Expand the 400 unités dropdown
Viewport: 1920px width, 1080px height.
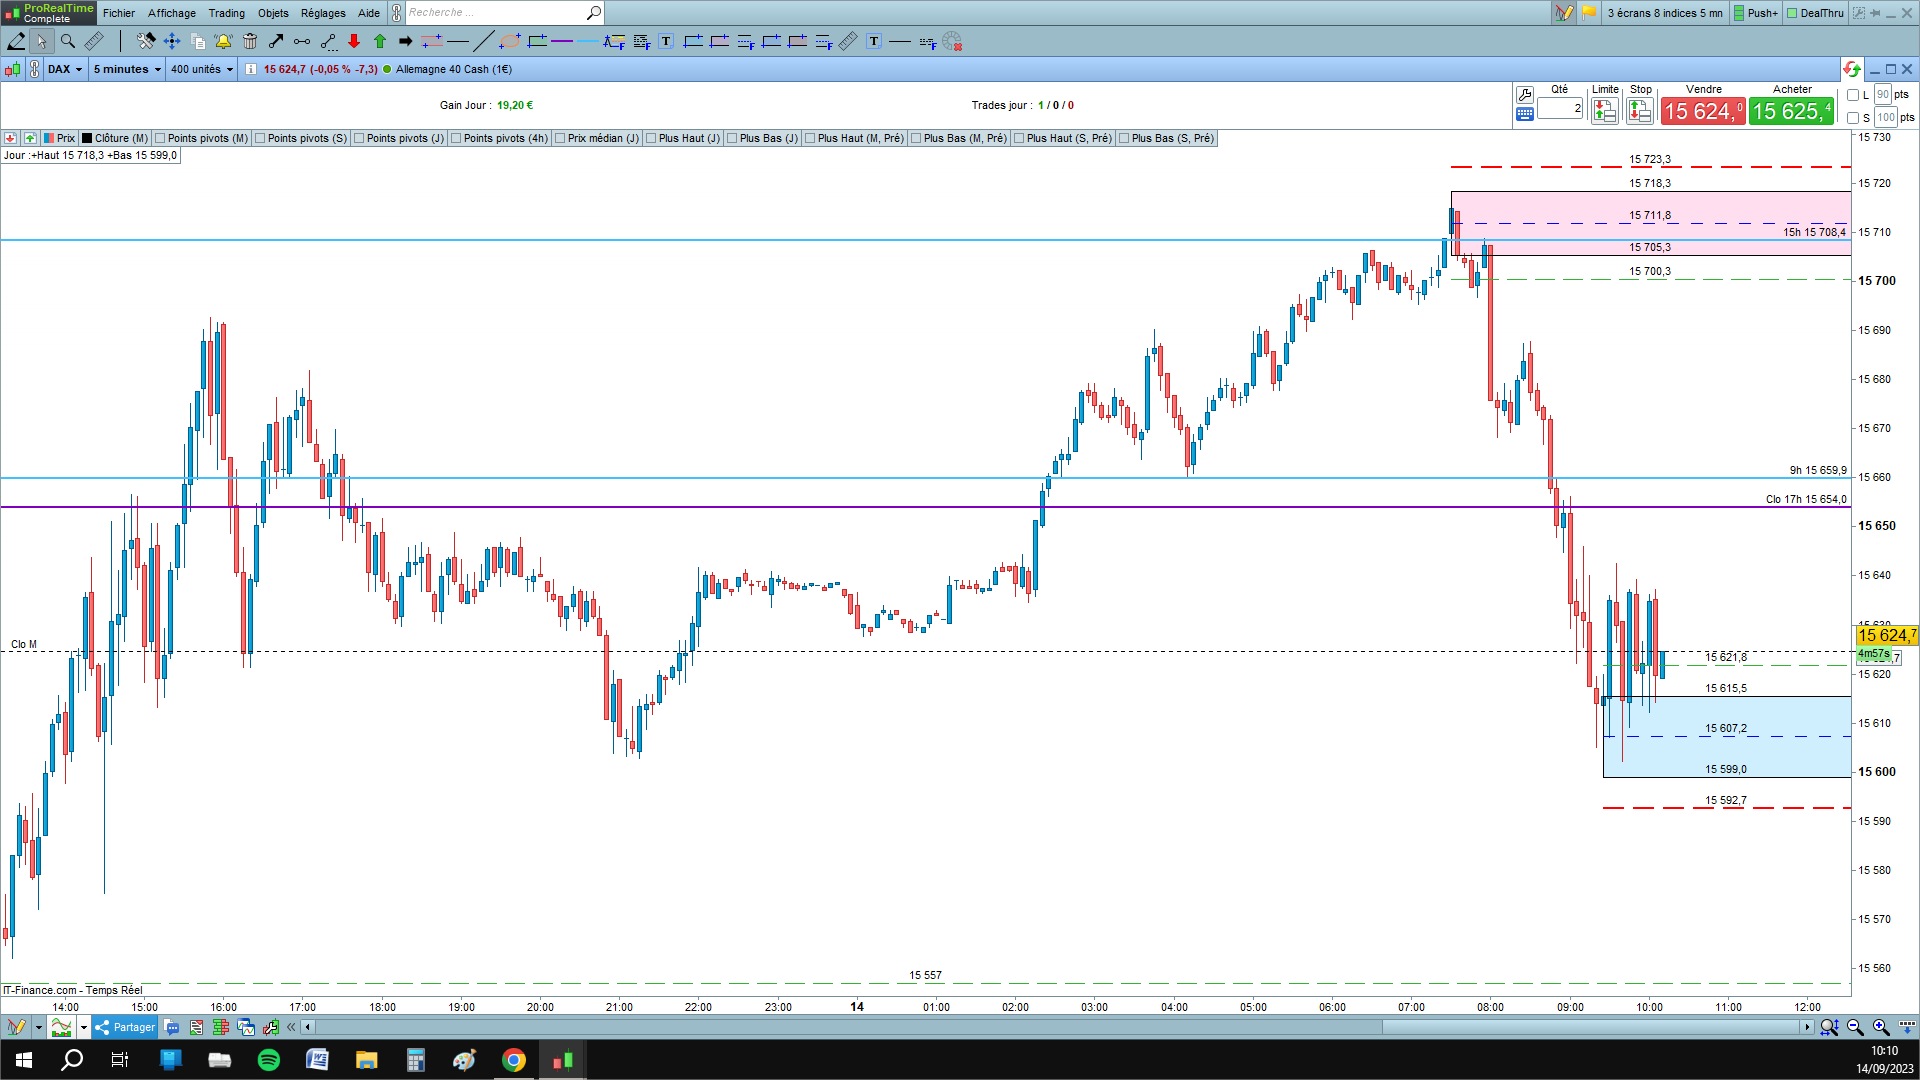(202, 69)
